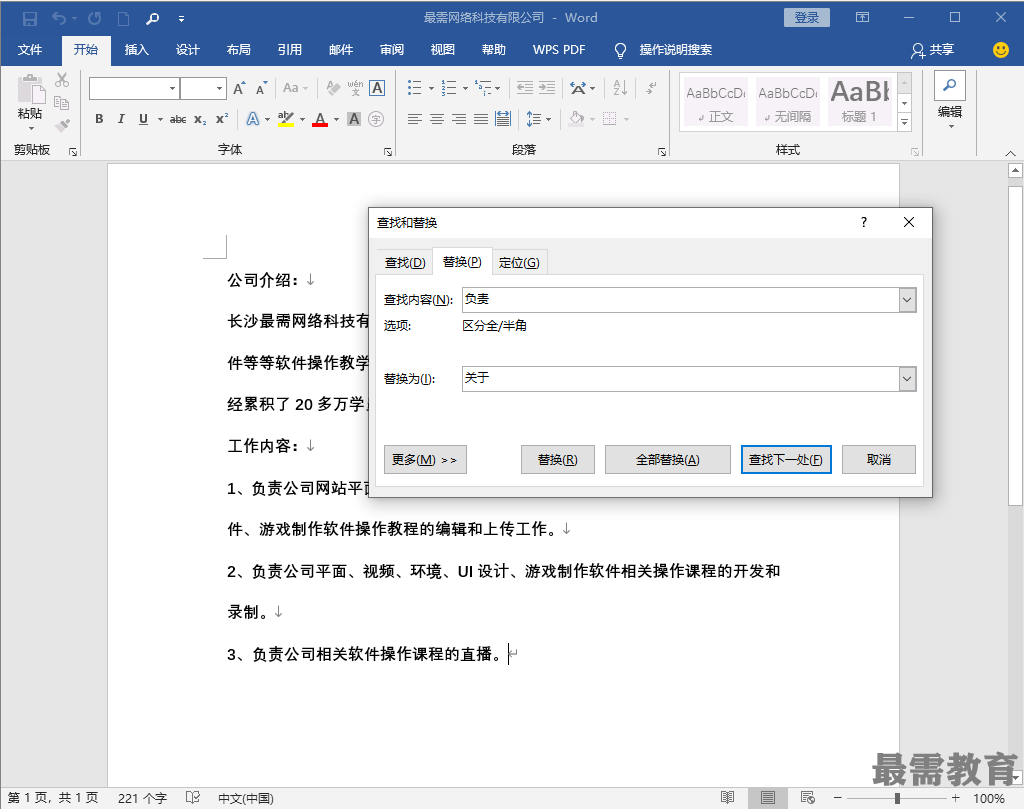Click the phonetic guide wén icon
Viewport: 1024px width, 809px height.
pyautogui.click(x=355, y=87)
